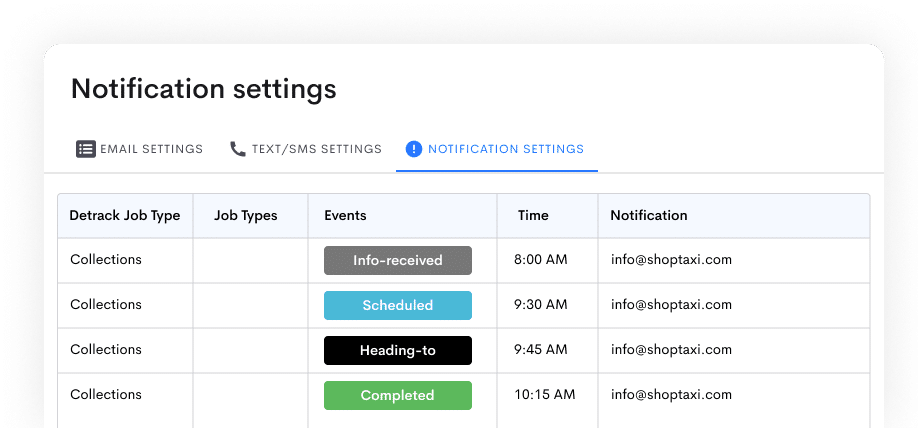
Task: Click the phone icon for Text/SMS
Action: [x=238, y=149]
